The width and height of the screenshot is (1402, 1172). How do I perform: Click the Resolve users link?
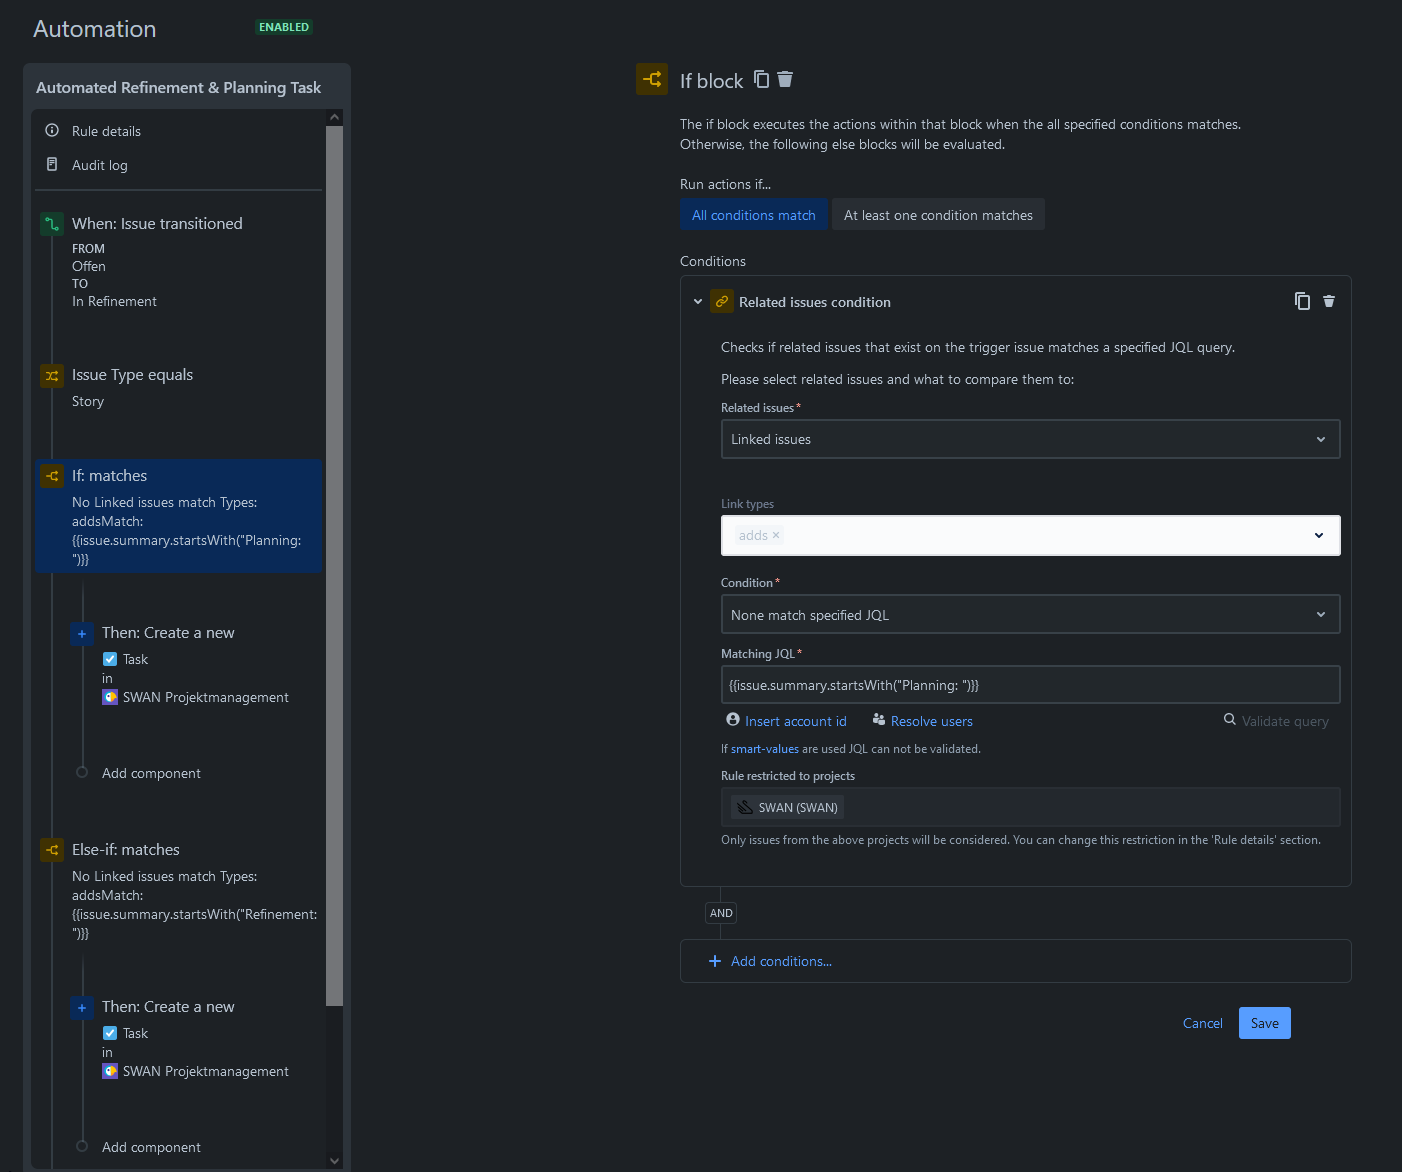click(931, 721)
